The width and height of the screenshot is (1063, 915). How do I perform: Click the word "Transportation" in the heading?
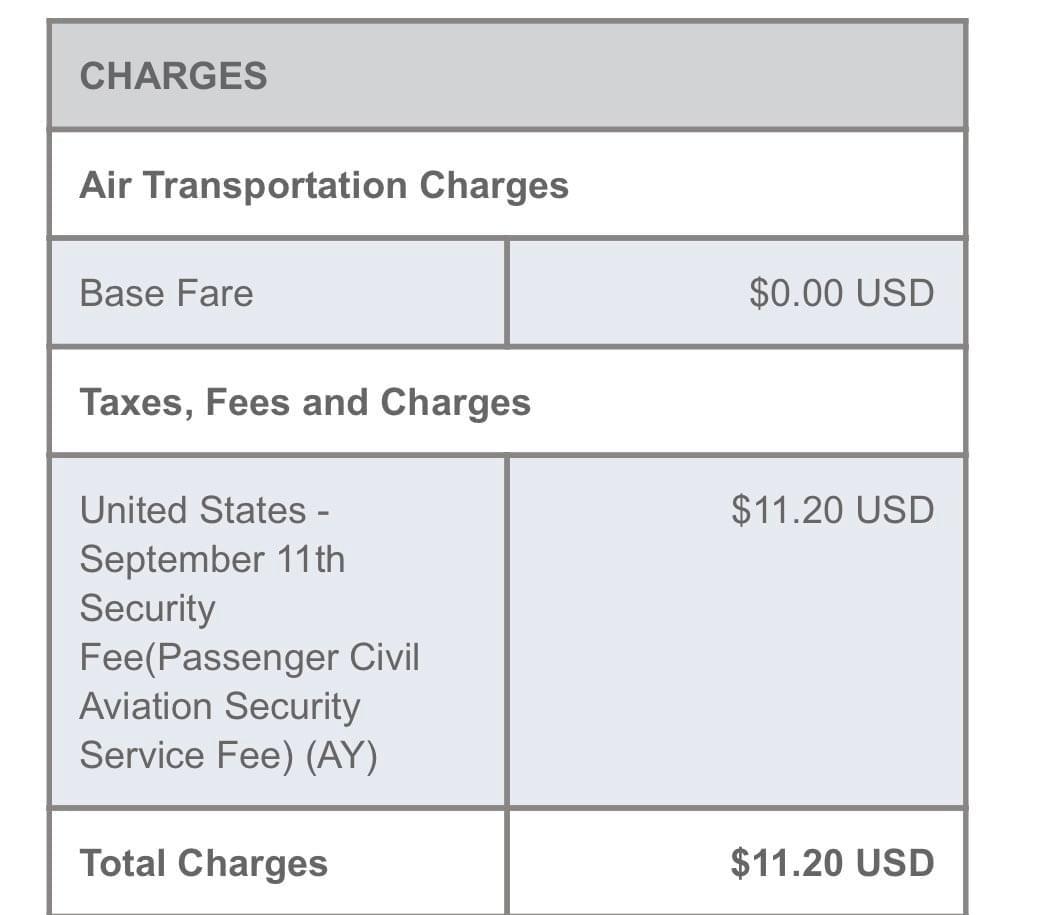coord(274,185)
